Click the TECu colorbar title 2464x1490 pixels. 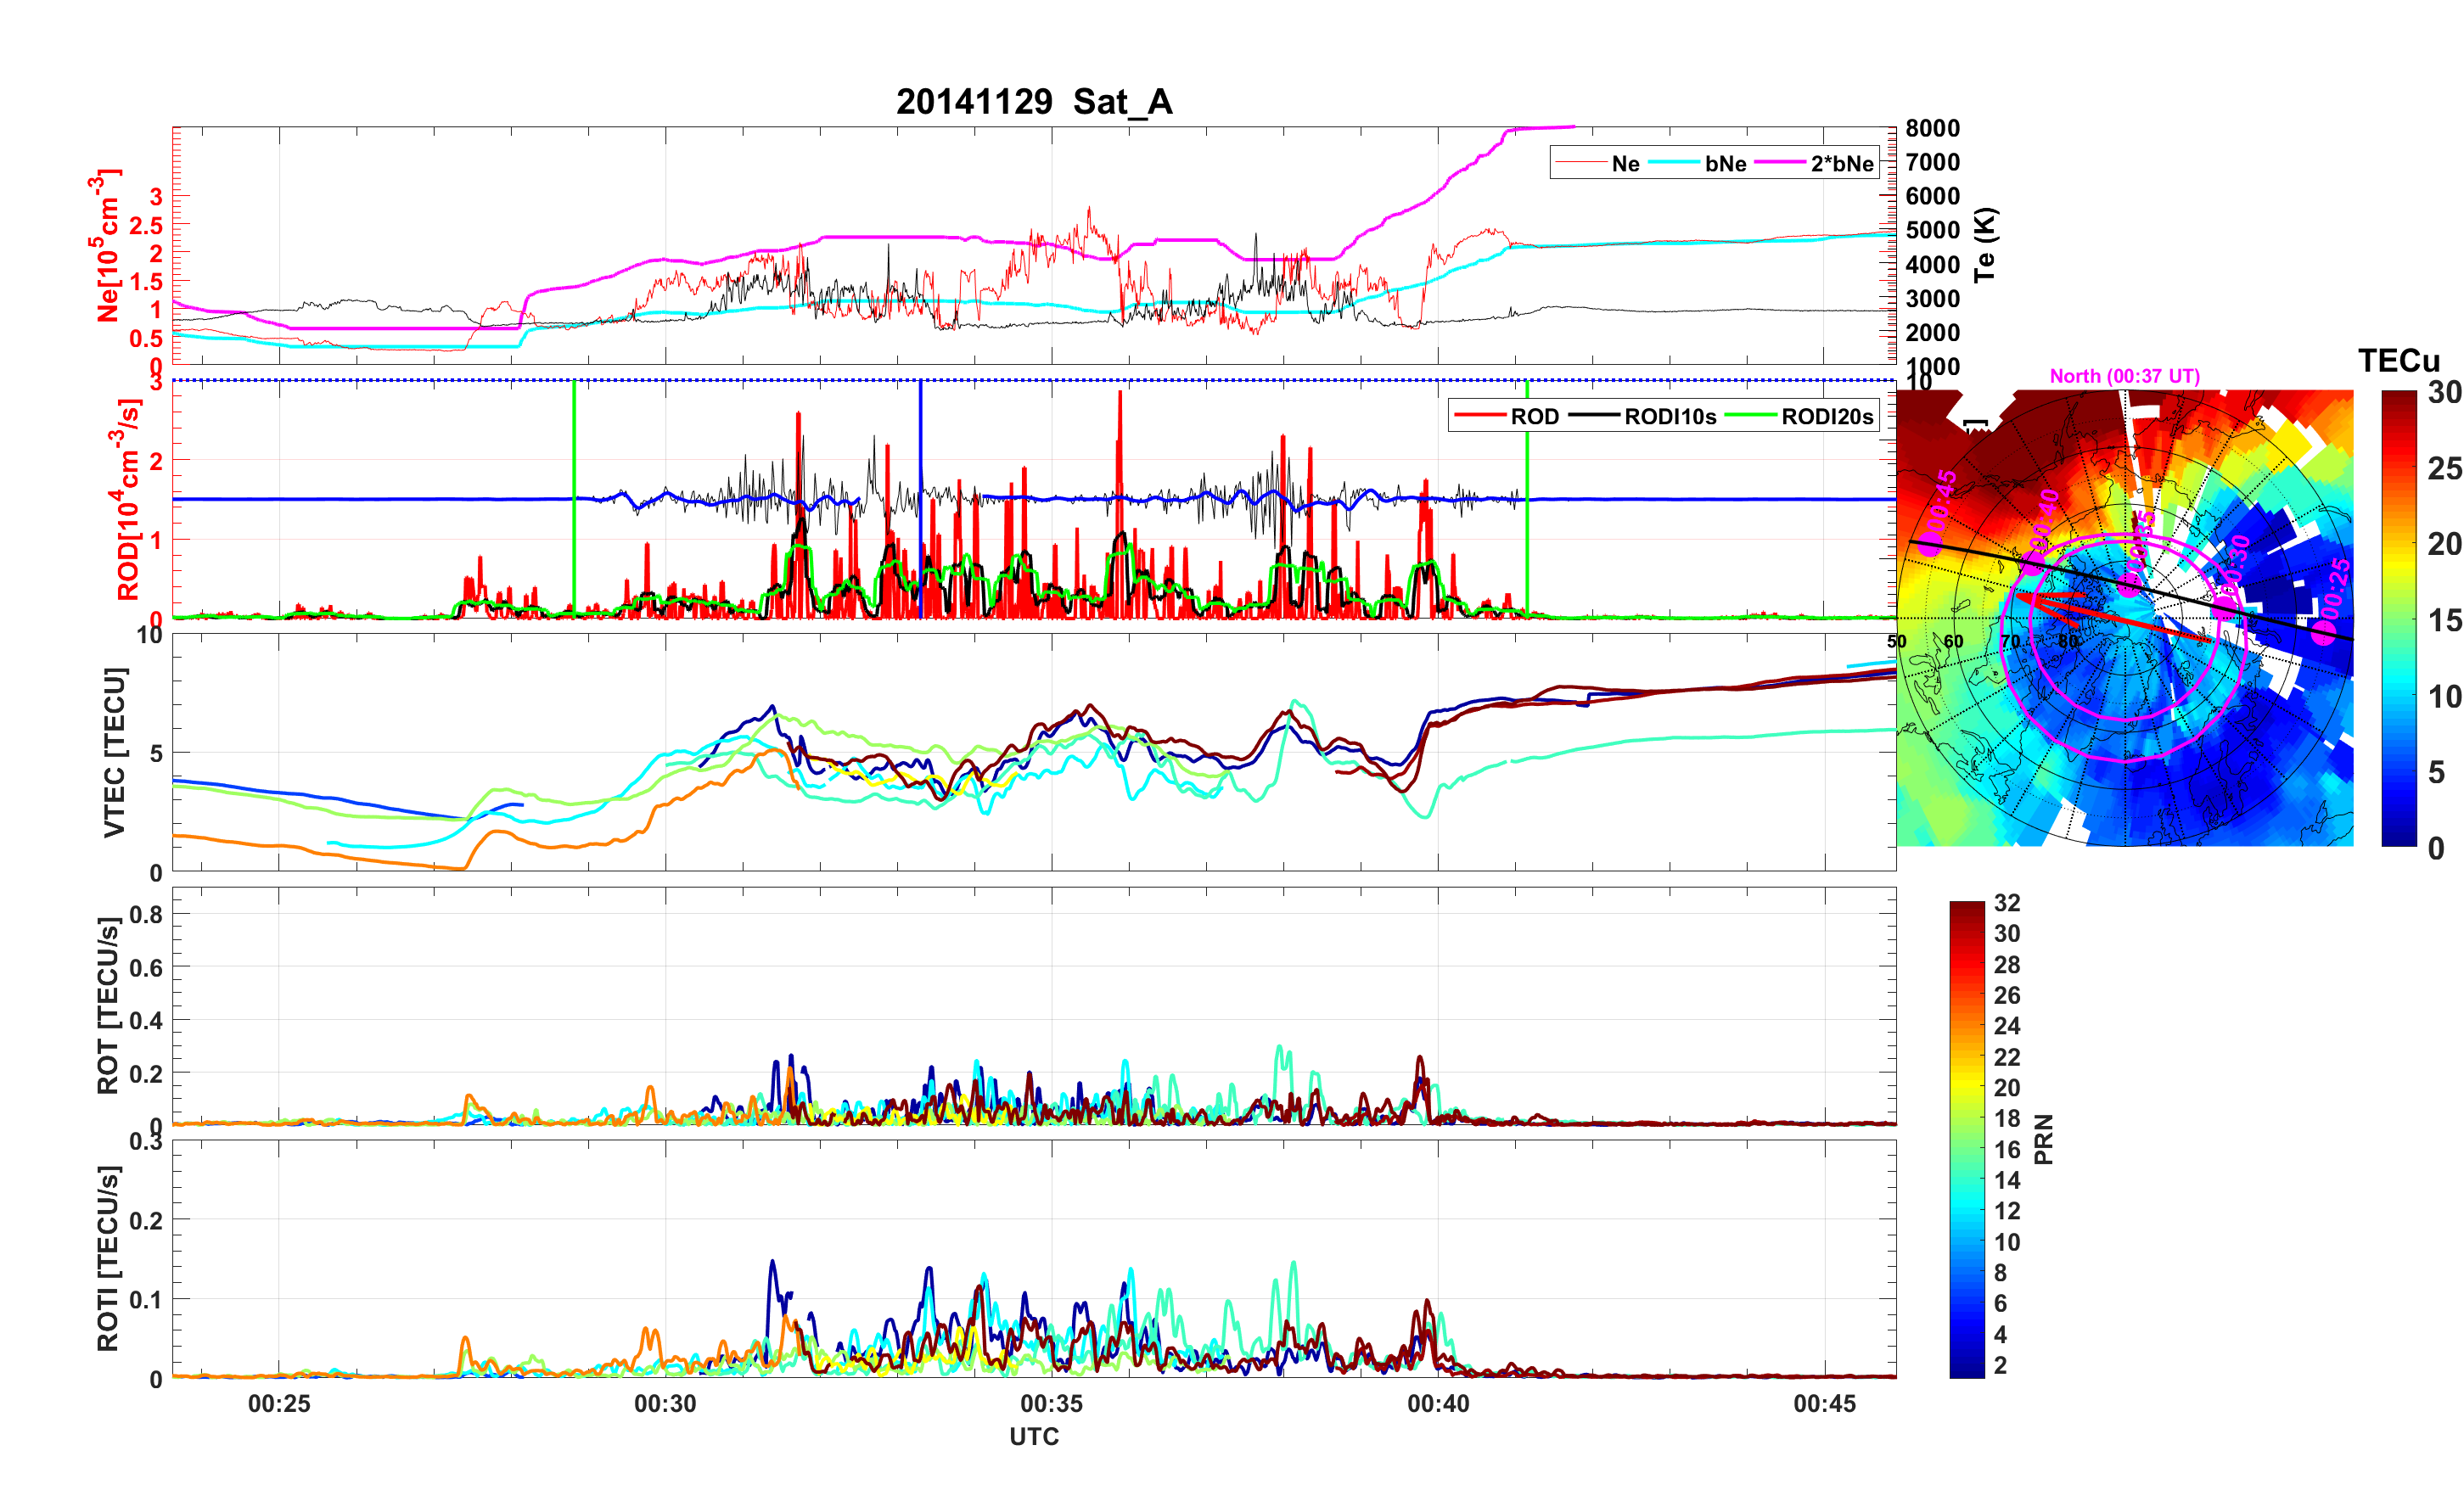[x=2398, y=360]
